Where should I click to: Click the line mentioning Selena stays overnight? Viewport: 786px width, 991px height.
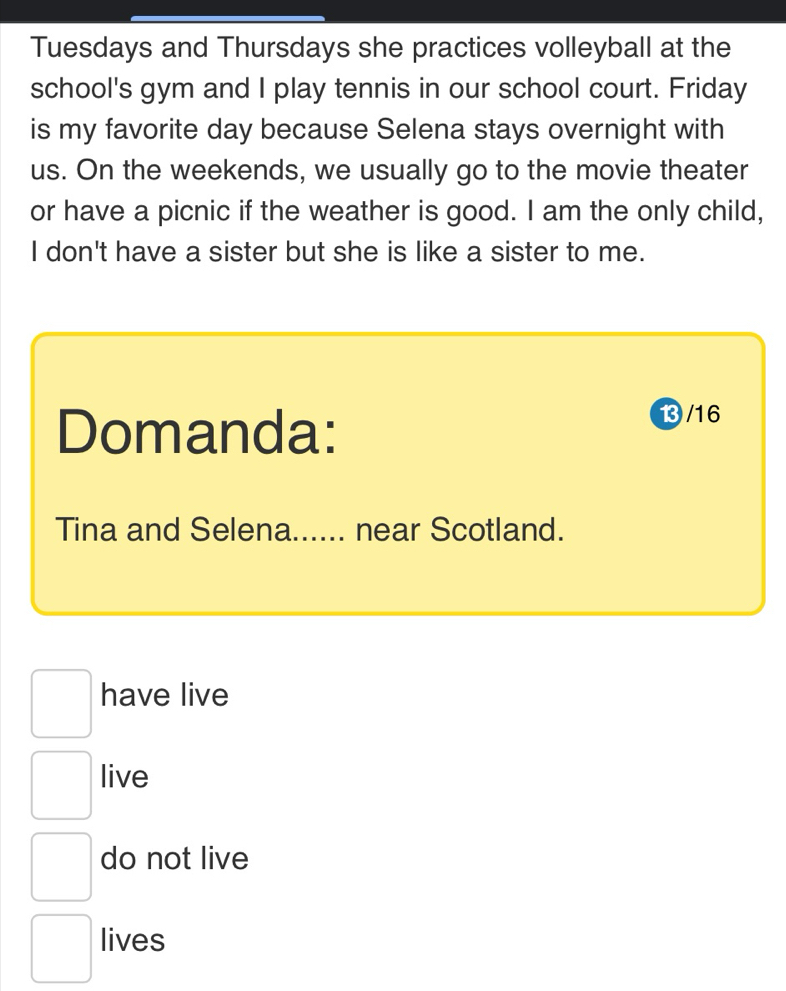(x=377, y=129)
